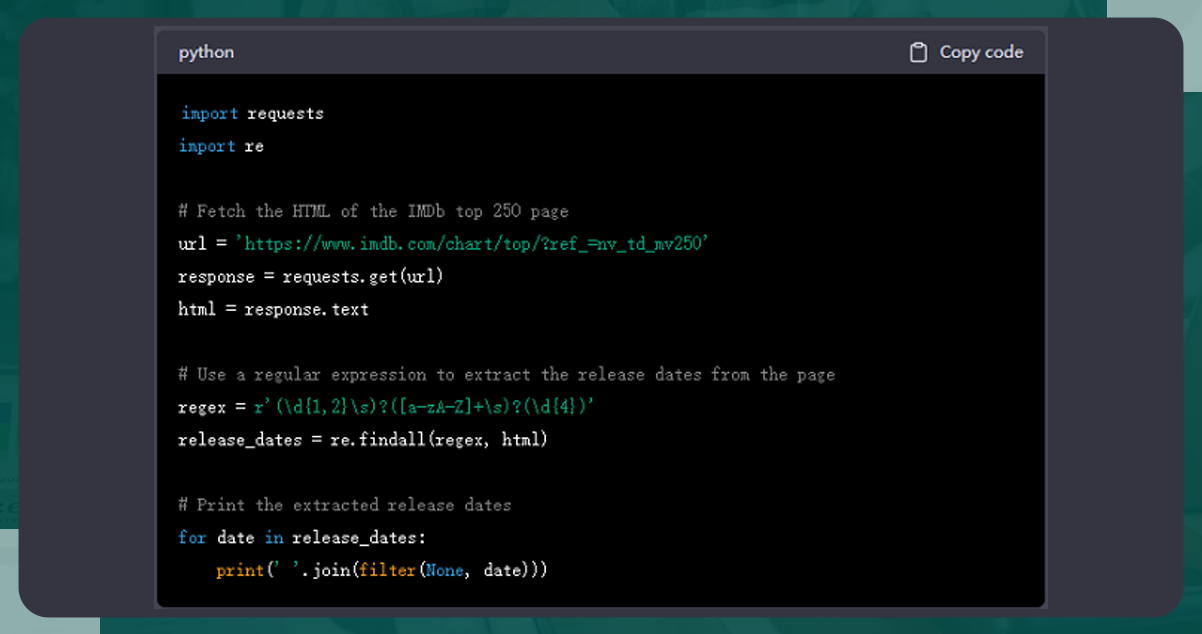1202x634 pixels.
Task: Click the line 'response = requests.get(url)'
Action: [310, 277]
